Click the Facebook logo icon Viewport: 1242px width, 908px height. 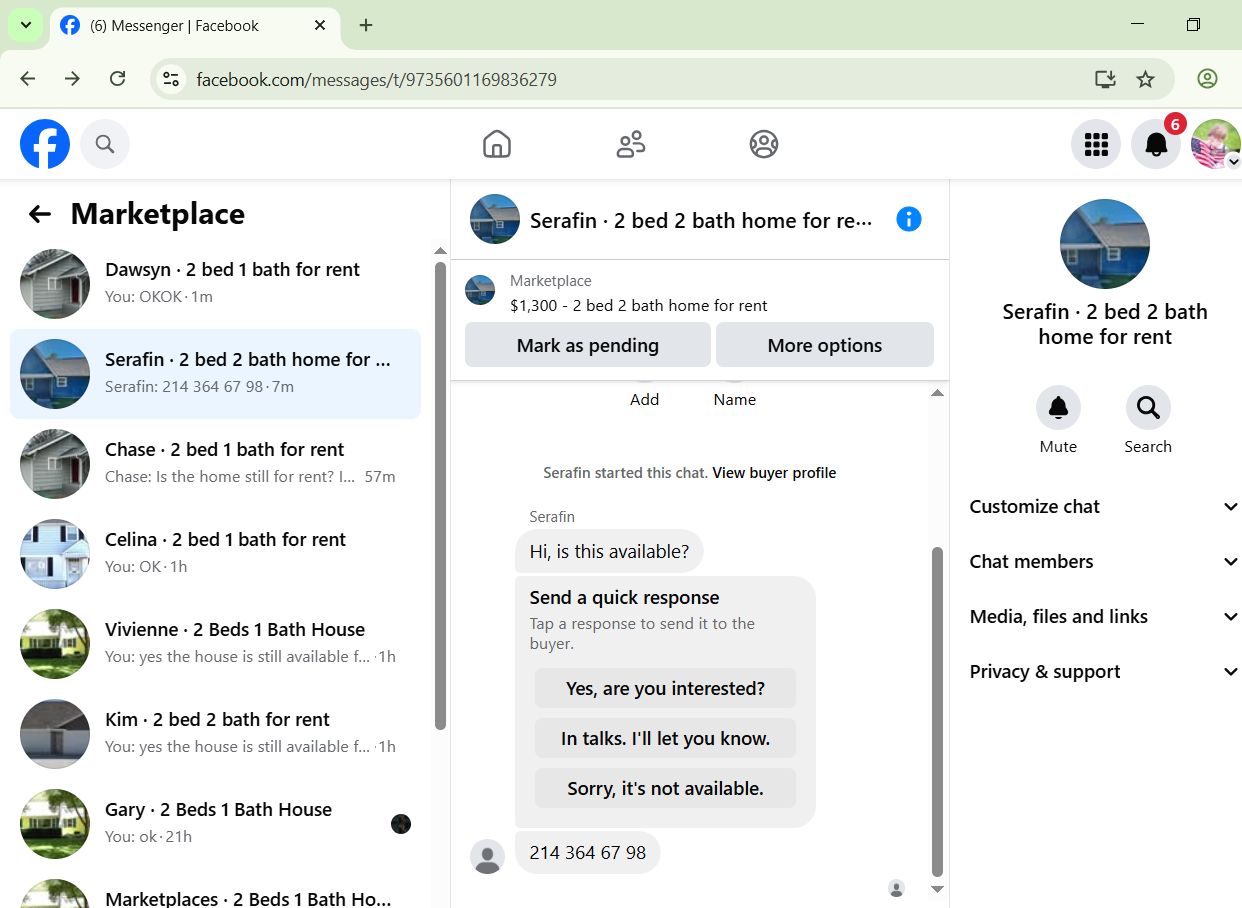pos(45,144)
